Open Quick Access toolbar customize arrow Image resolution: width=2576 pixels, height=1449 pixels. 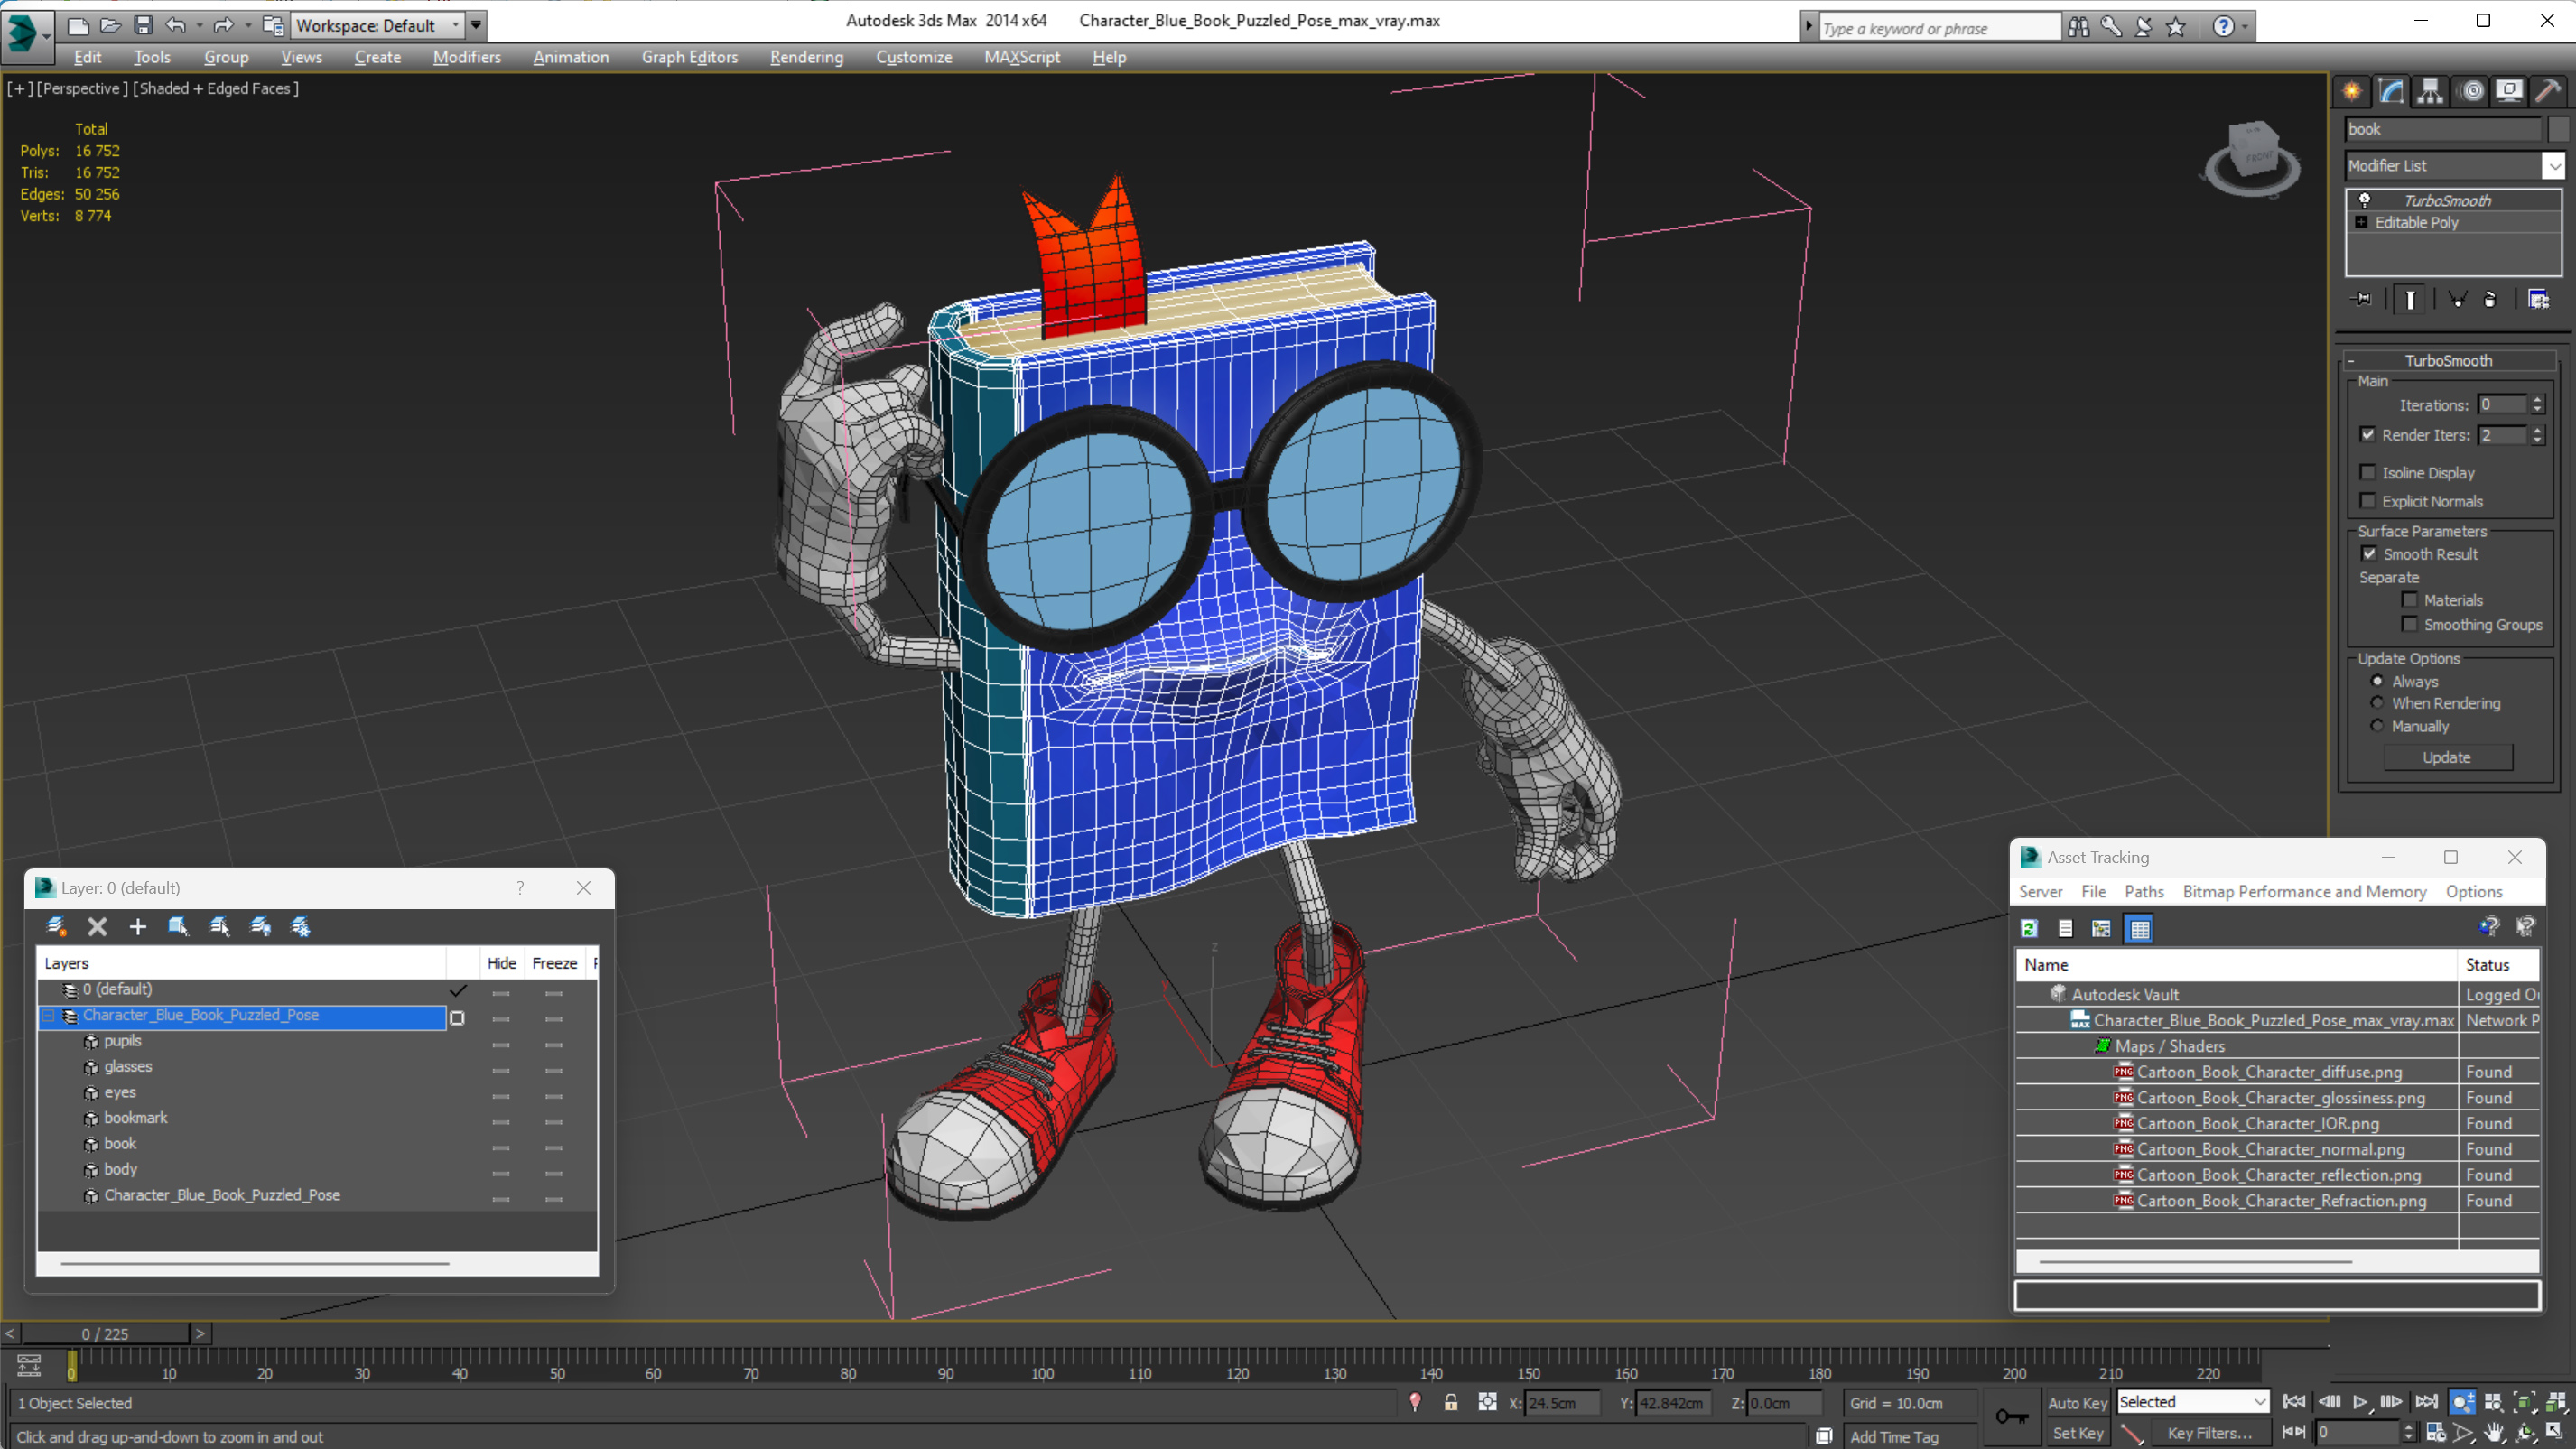tap(477, 25)
